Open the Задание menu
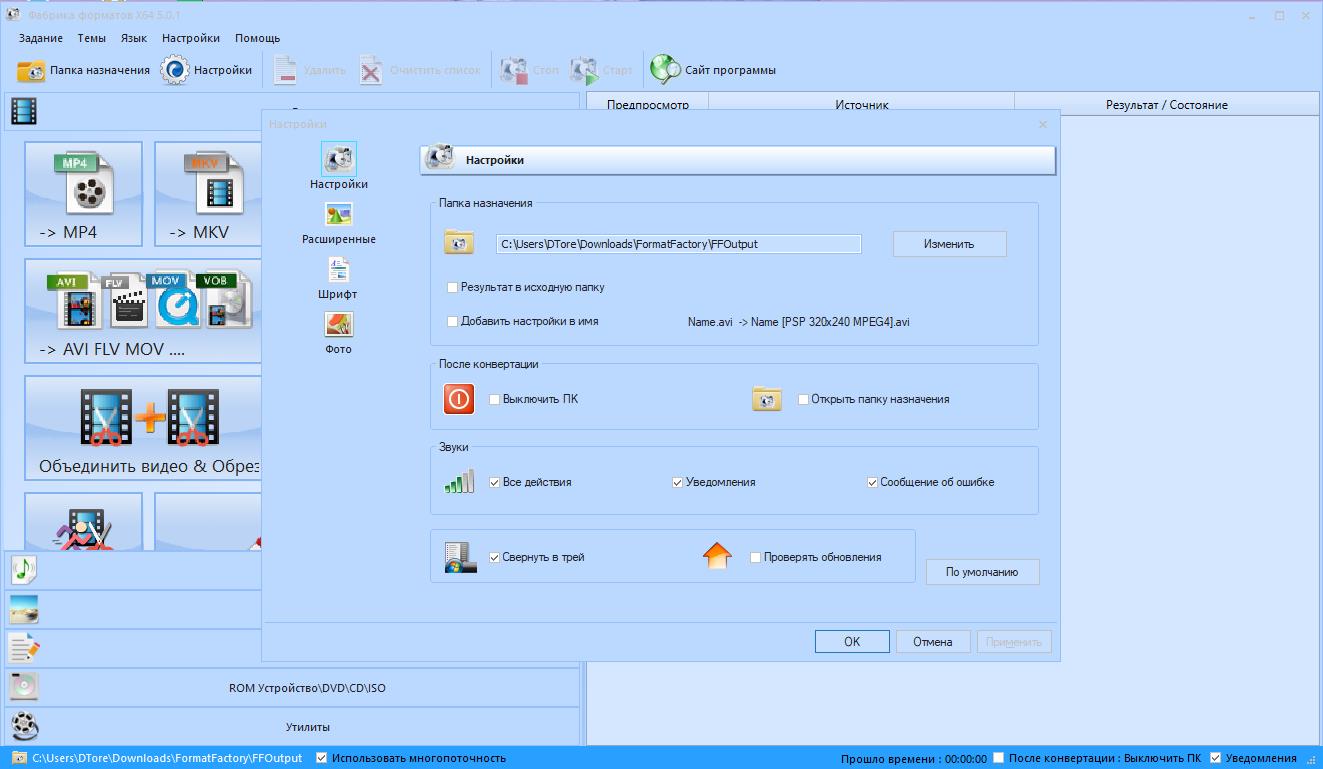The image size is (1323, 769). pos(40,38)
